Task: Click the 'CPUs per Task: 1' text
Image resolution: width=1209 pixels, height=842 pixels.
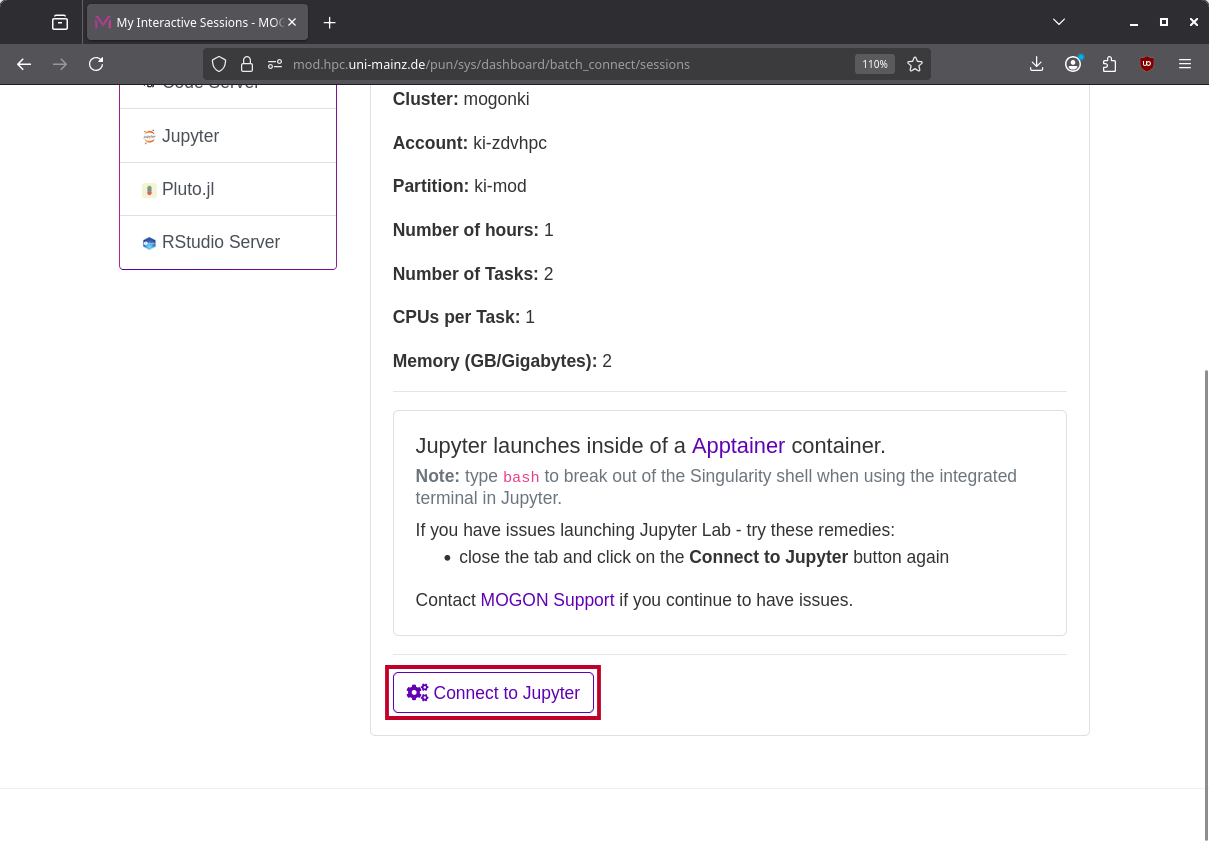Action: (464, 317)
